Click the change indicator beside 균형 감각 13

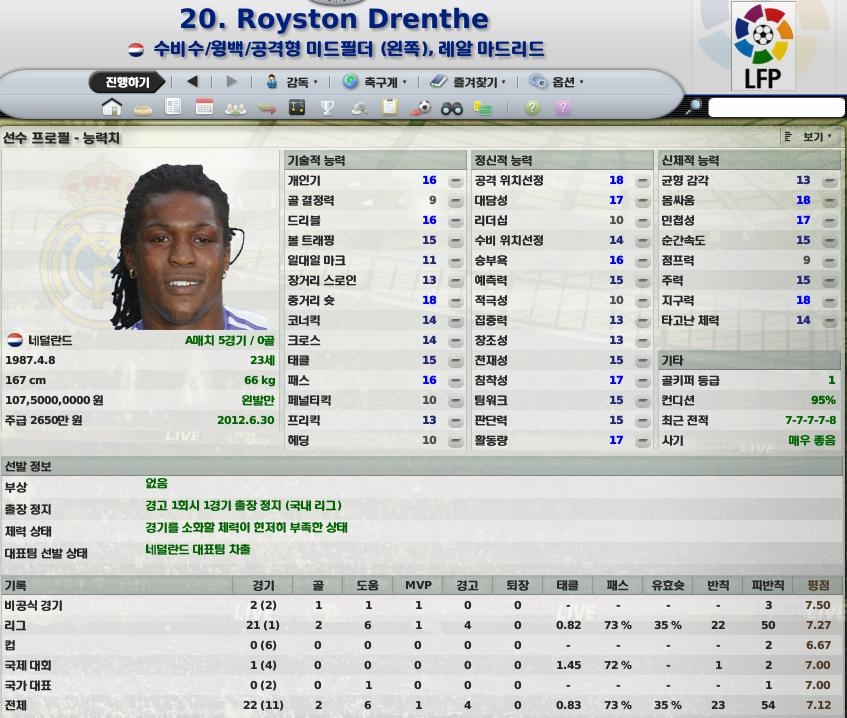829,181
